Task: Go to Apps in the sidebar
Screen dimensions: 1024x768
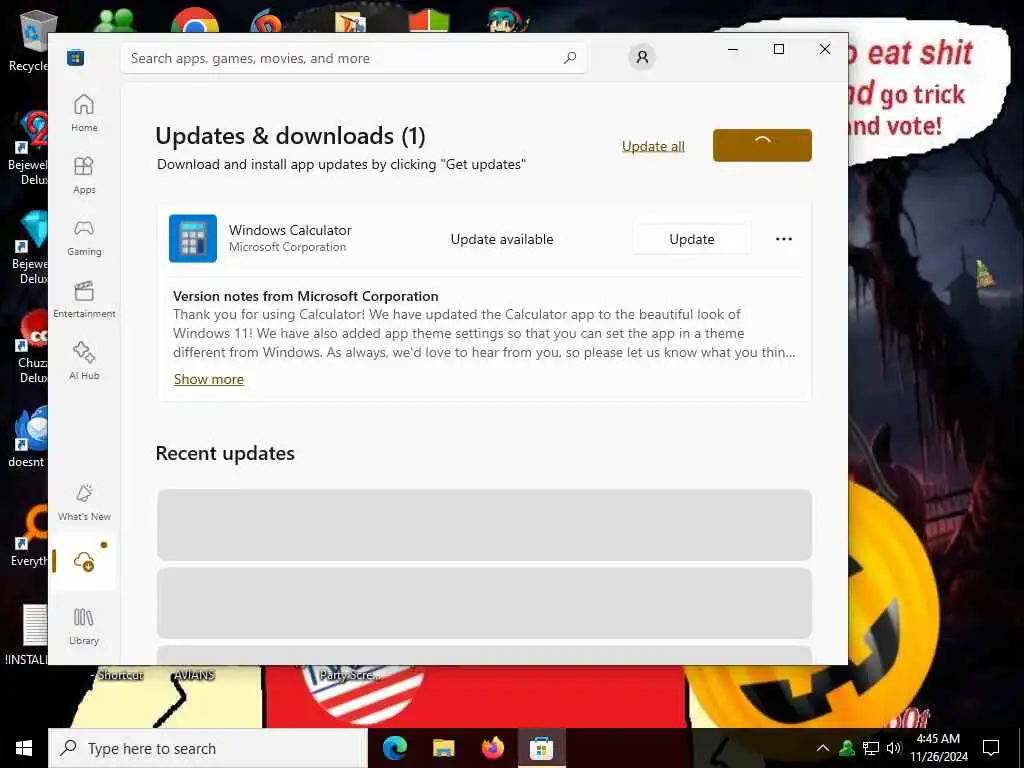Action: point(84,175)
